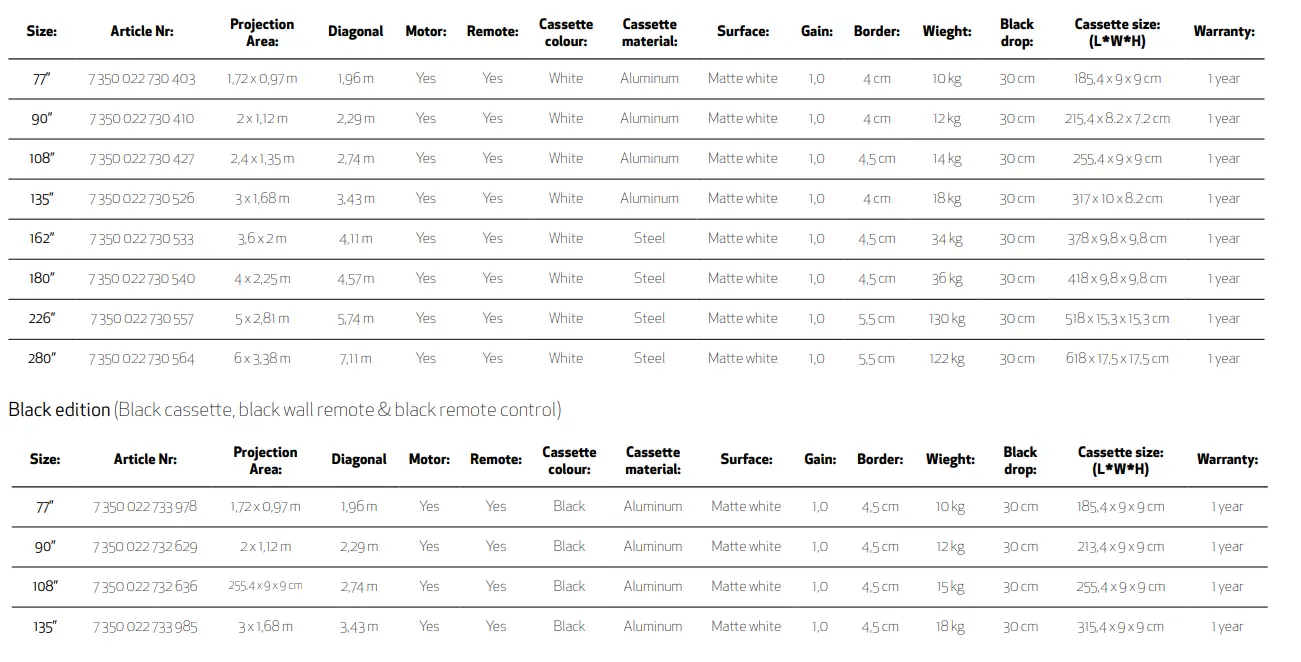Click the Diagonal header in top table
Viewport: 1301px width, 662px height.
(x=356, y=31)
